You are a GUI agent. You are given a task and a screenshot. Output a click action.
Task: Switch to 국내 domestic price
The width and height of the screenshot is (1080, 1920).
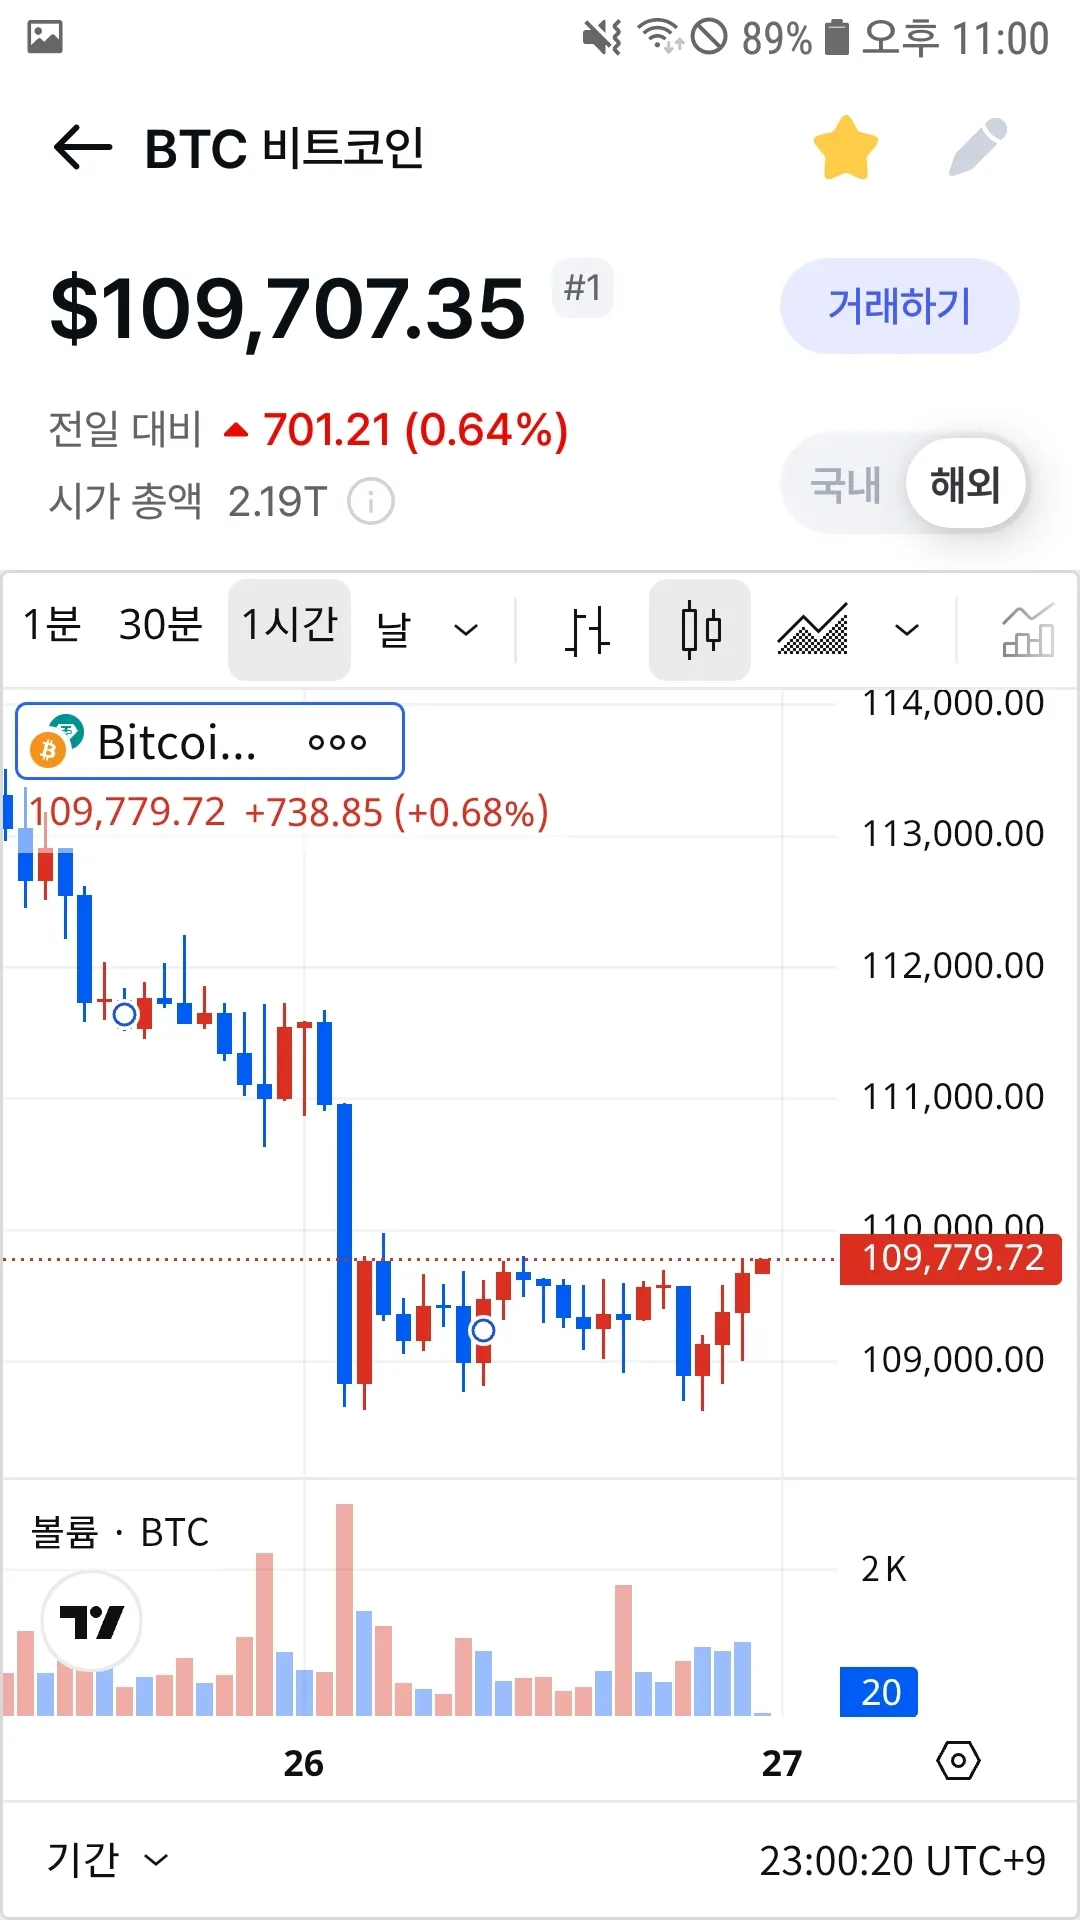coord(845,485)
